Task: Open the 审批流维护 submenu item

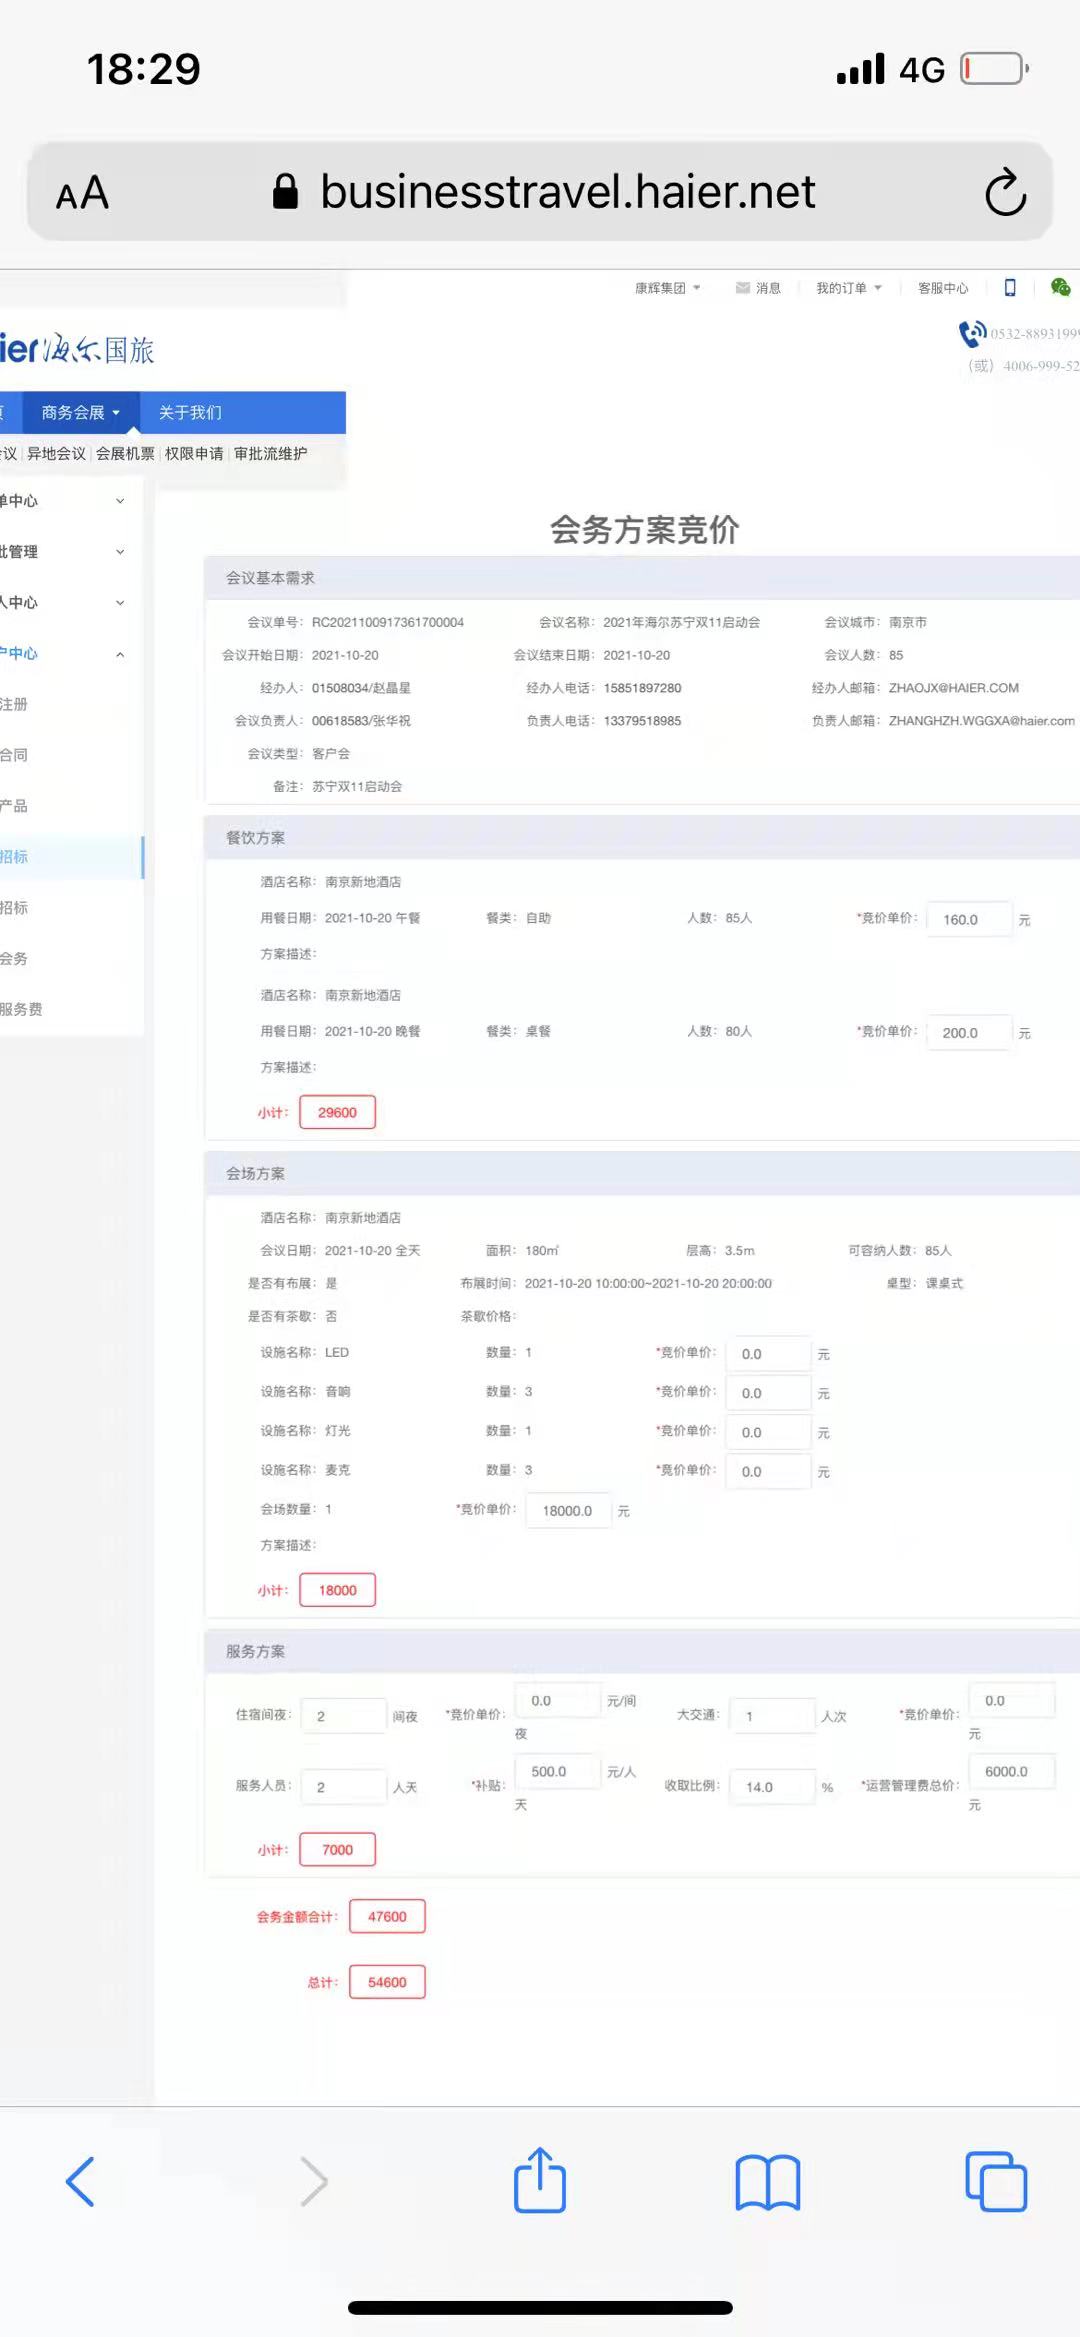Action: pyautogui.click(x=270, y=454)
